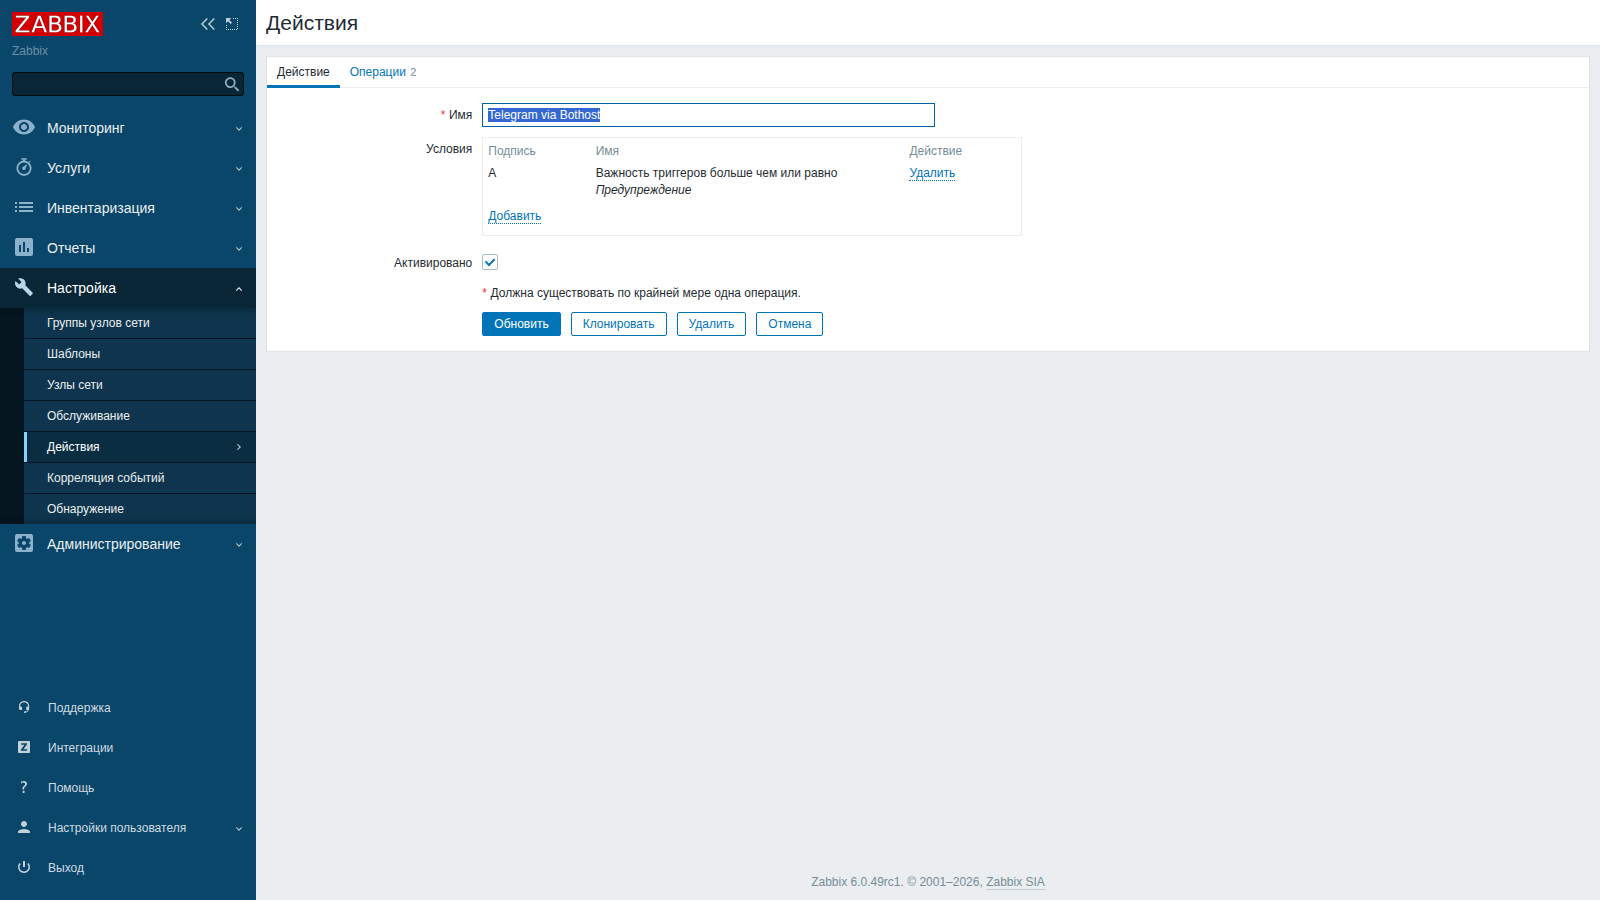
Task: Expand Настройки пользователя chevron
Action: pos(239,828)
